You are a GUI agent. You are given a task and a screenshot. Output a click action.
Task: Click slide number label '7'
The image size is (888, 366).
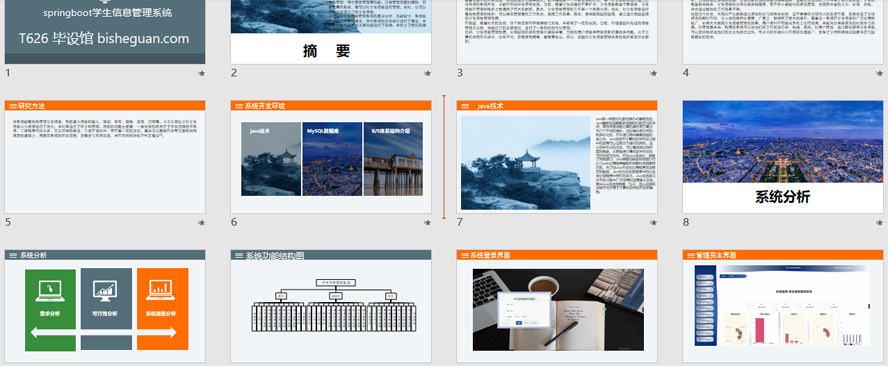[459, 222]
